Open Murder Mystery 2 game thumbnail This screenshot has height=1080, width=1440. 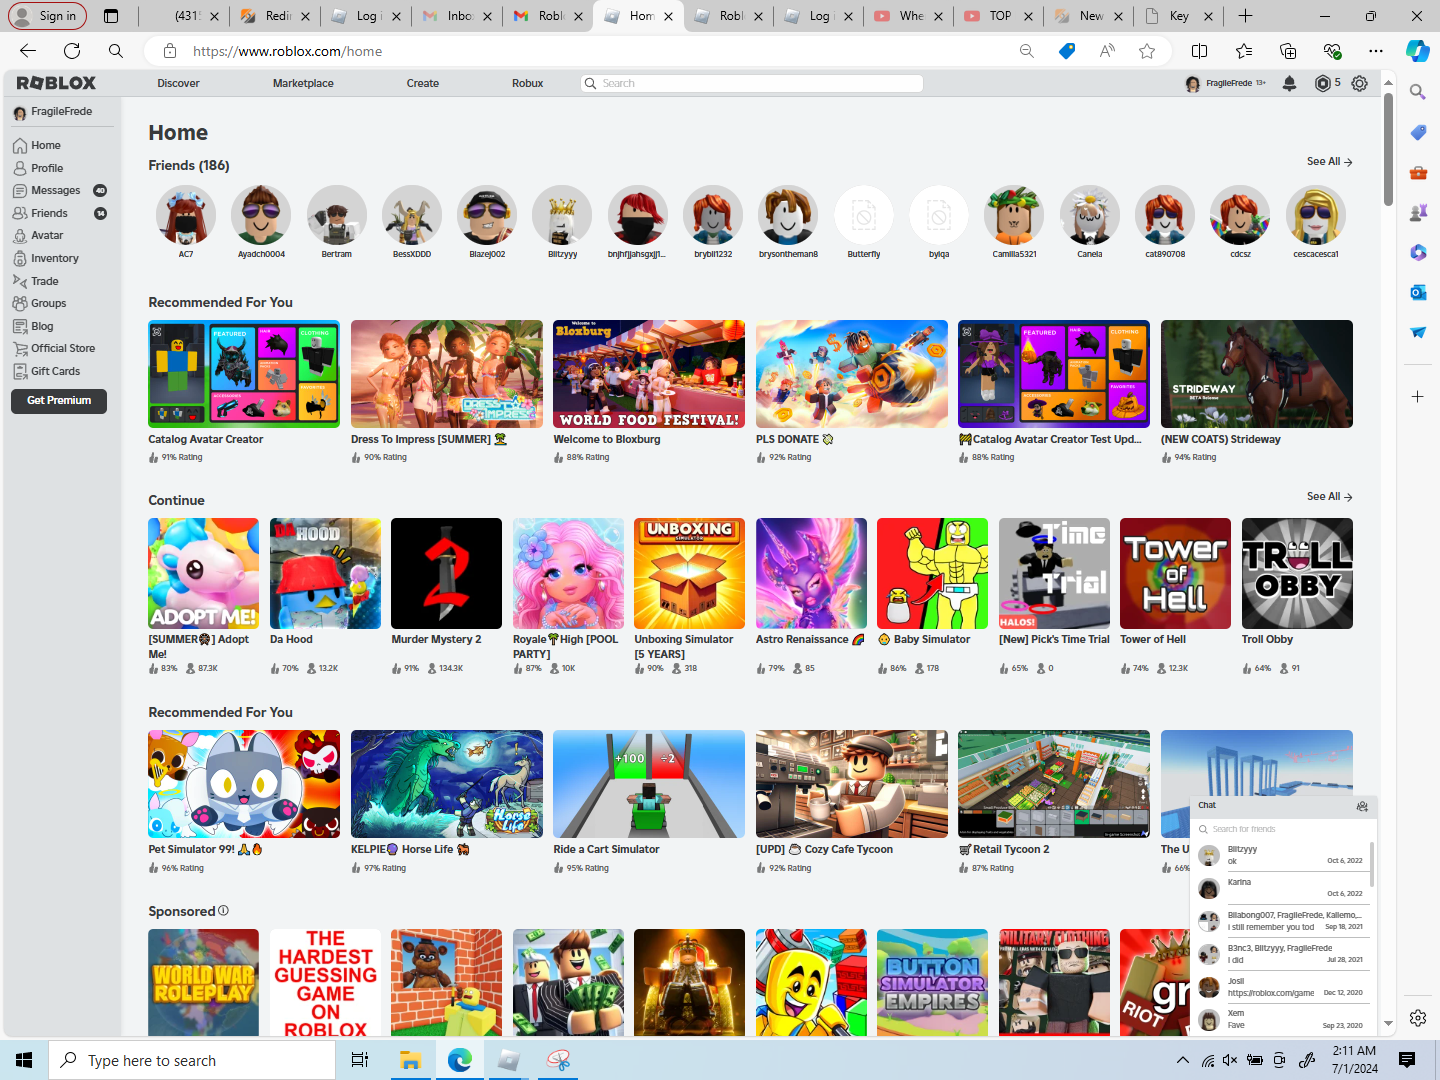(x=446, y=573)
